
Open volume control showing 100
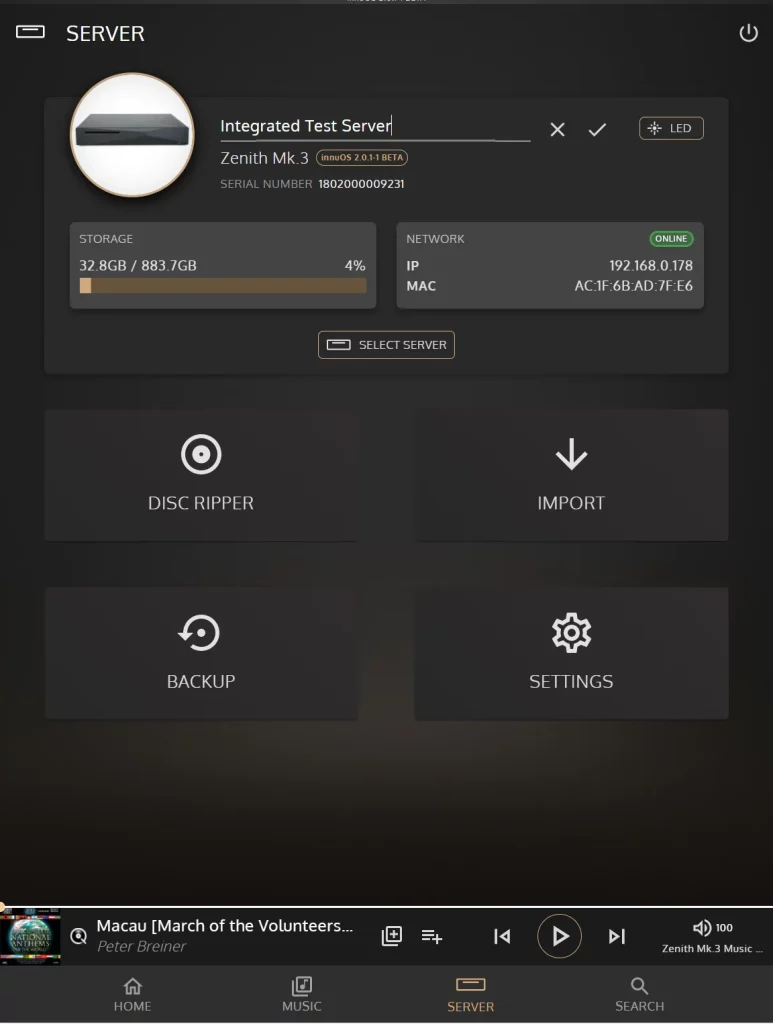[x=712, y=928]
